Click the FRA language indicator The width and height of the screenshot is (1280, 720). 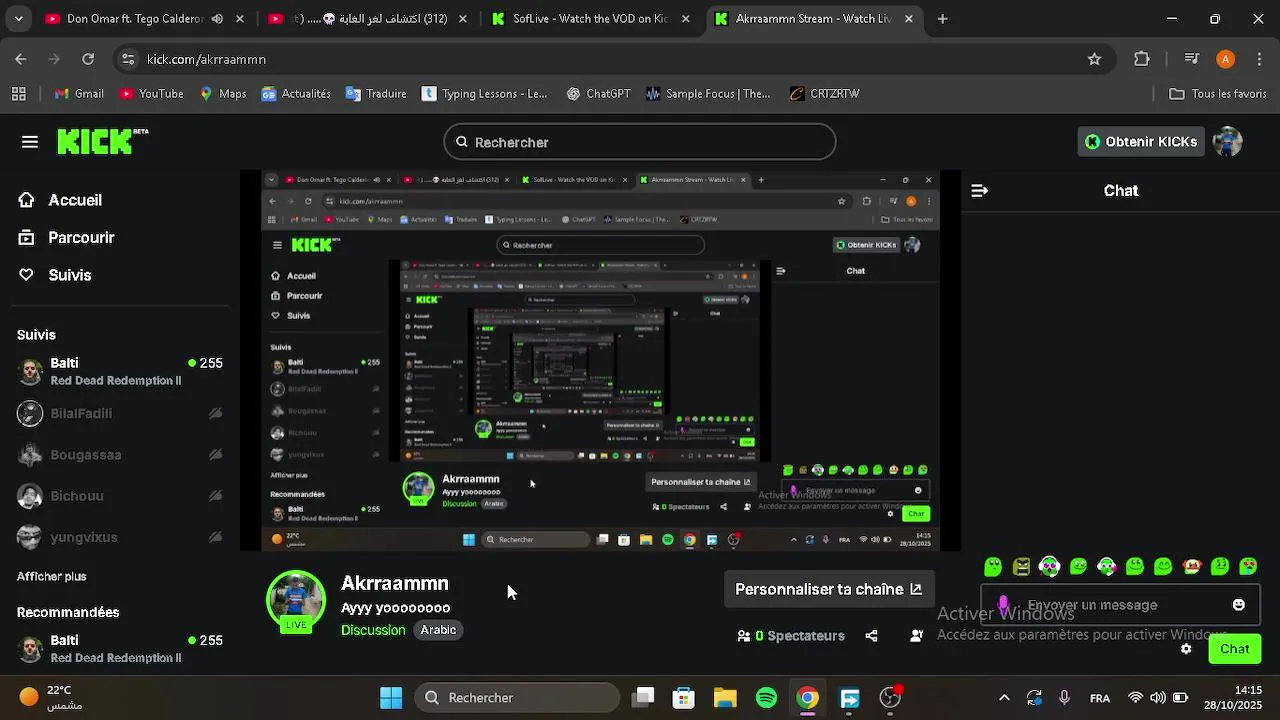(x=1100, y=698)
